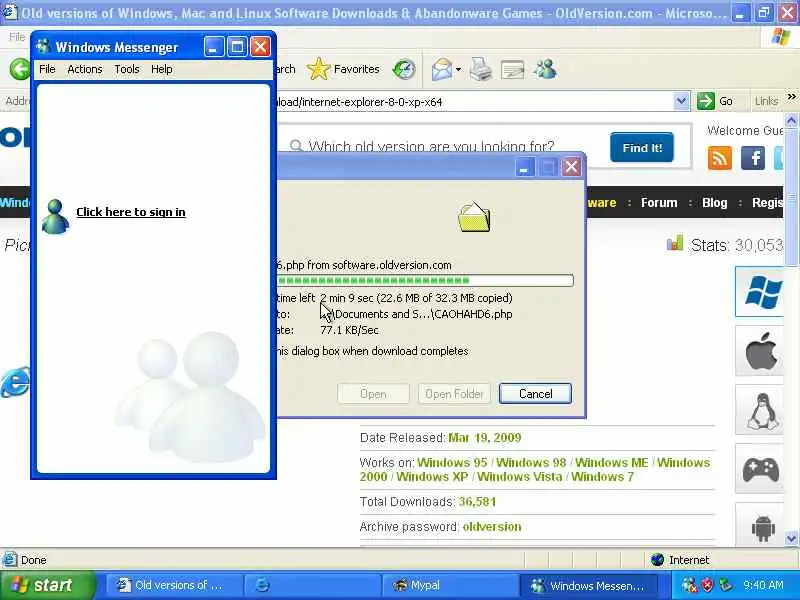The width and height of the screenshot is (800, 600).
Task: Click the Windows ME link
Action: point(611,462)
